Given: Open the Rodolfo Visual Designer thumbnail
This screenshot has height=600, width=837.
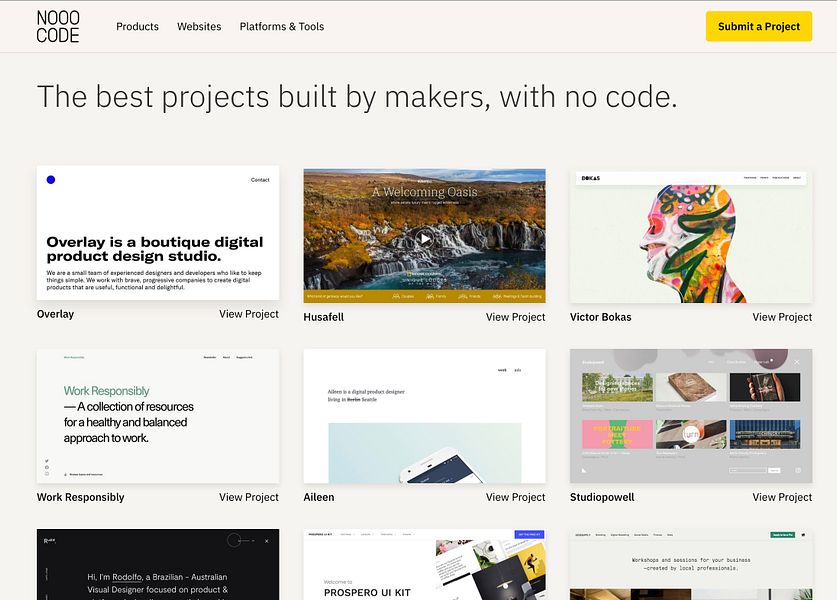Looking at the screenshot, I should click(x=158, y=564).
